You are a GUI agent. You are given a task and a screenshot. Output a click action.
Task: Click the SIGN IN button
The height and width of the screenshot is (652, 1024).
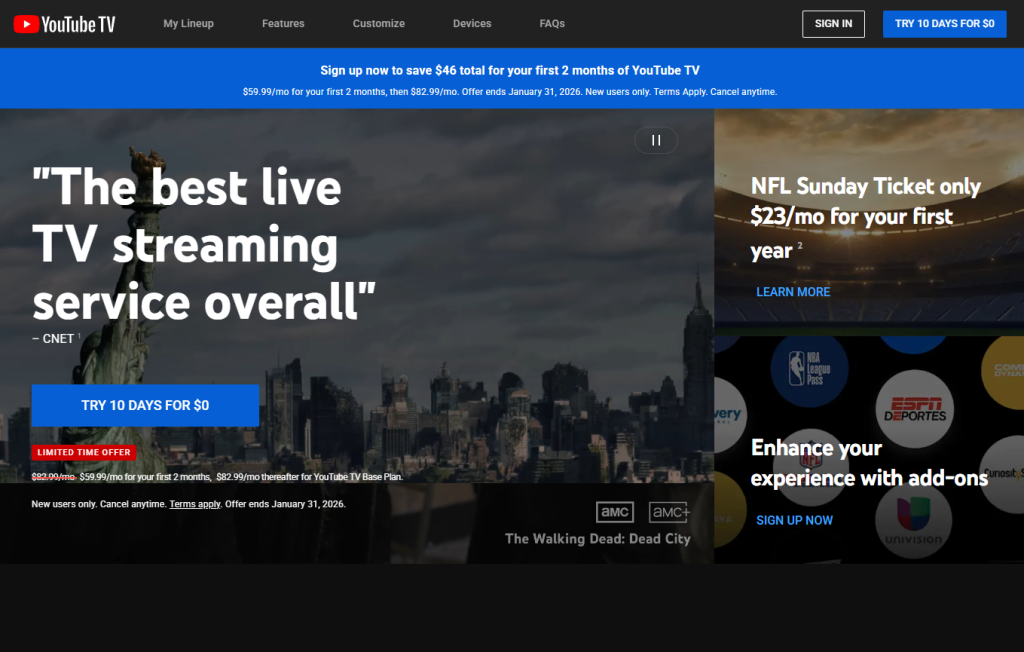click(x=833, y=24)
